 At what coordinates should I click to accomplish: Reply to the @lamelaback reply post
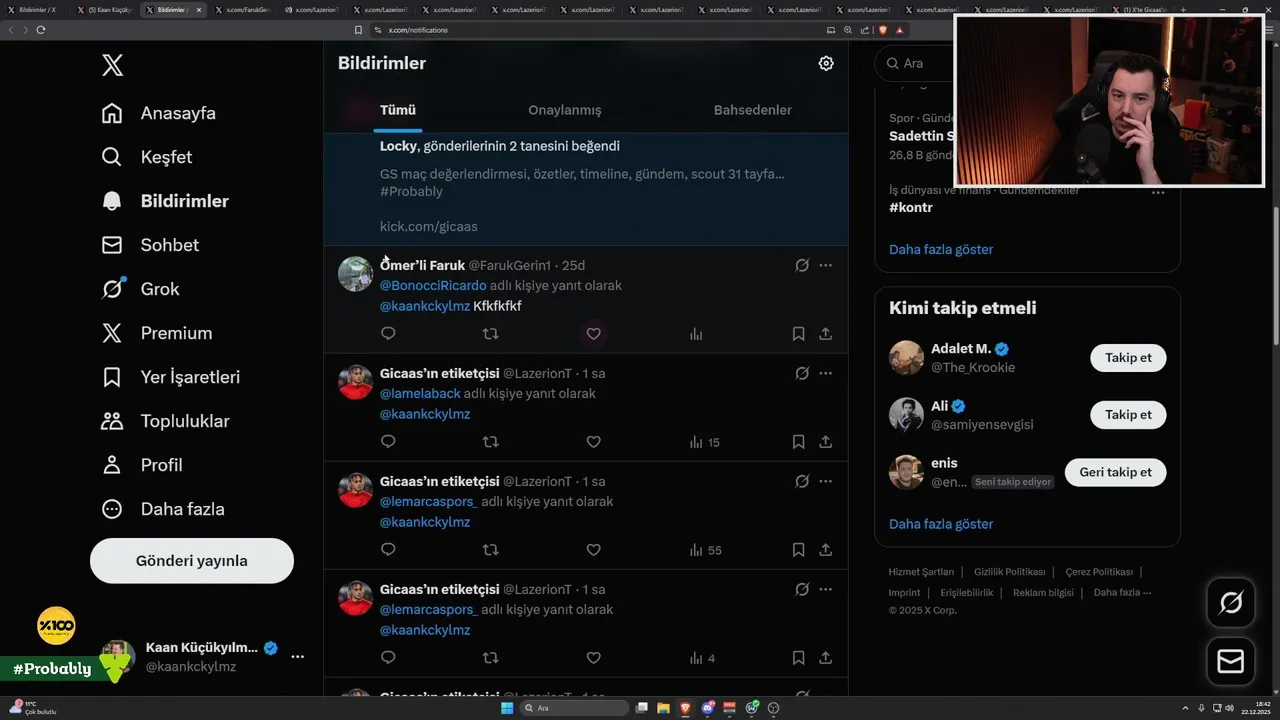tap(388, 442)
